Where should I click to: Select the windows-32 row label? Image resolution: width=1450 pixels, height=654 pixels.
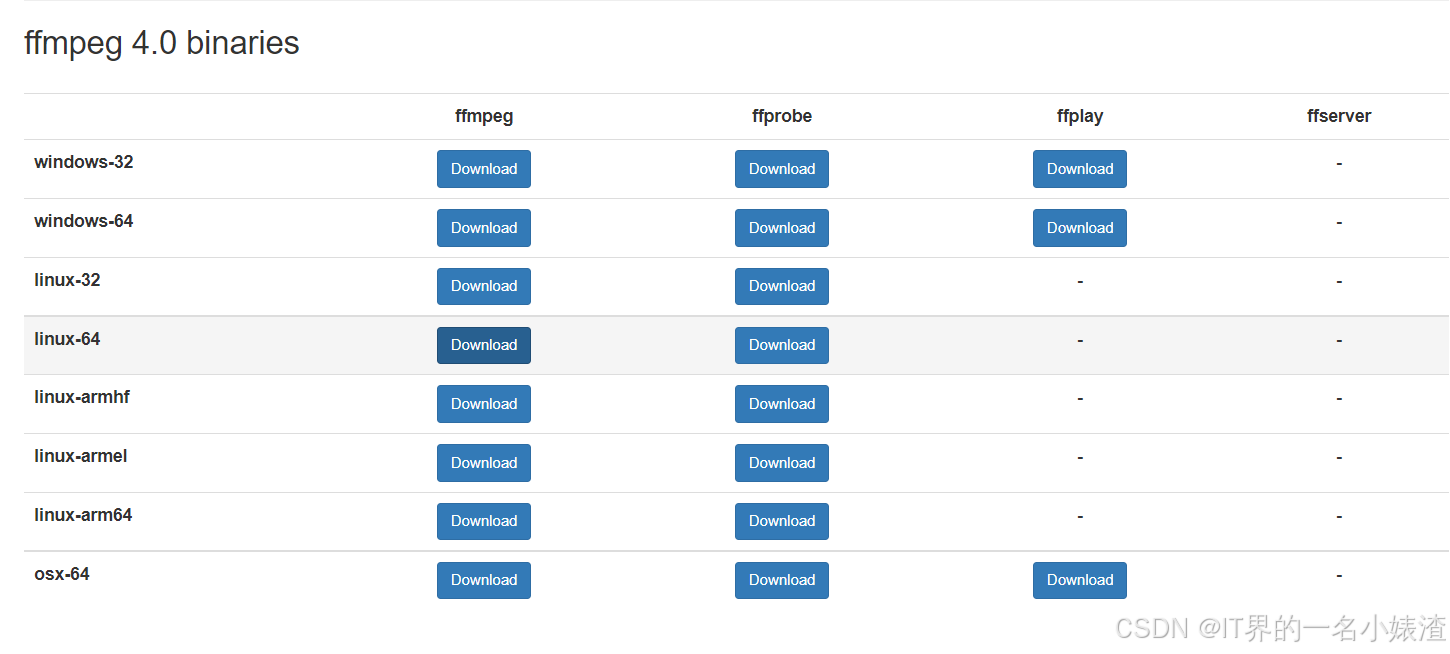coord(84,162)
